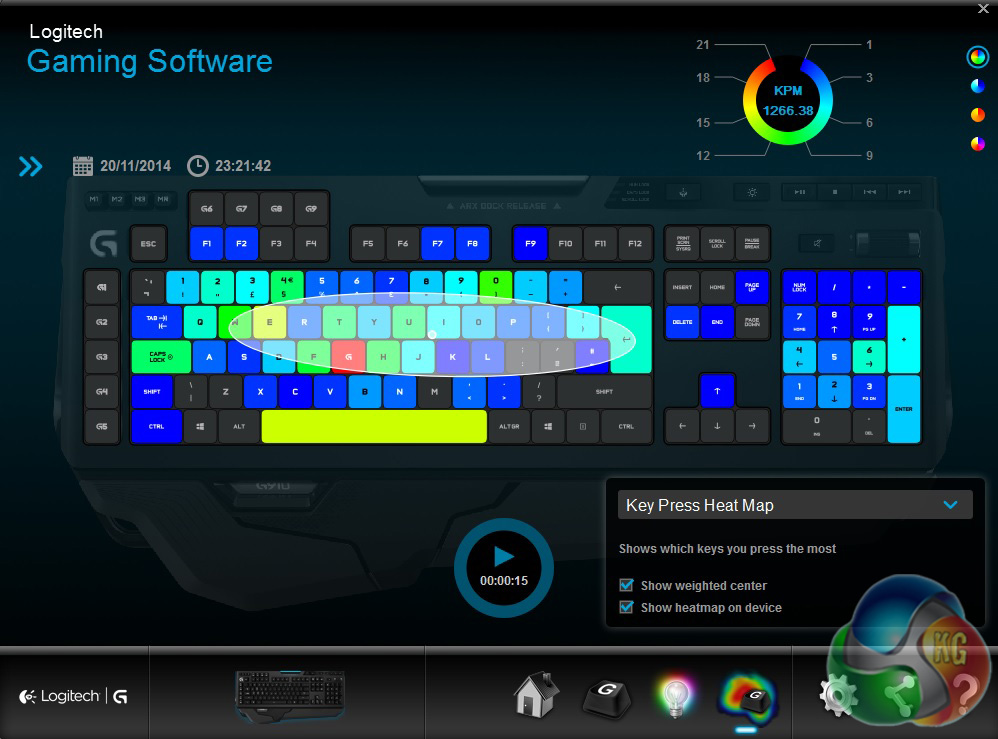Click the calendar date icon
Image resolution: width=998 pixels, height=739 pixels.
pos(83,165)
